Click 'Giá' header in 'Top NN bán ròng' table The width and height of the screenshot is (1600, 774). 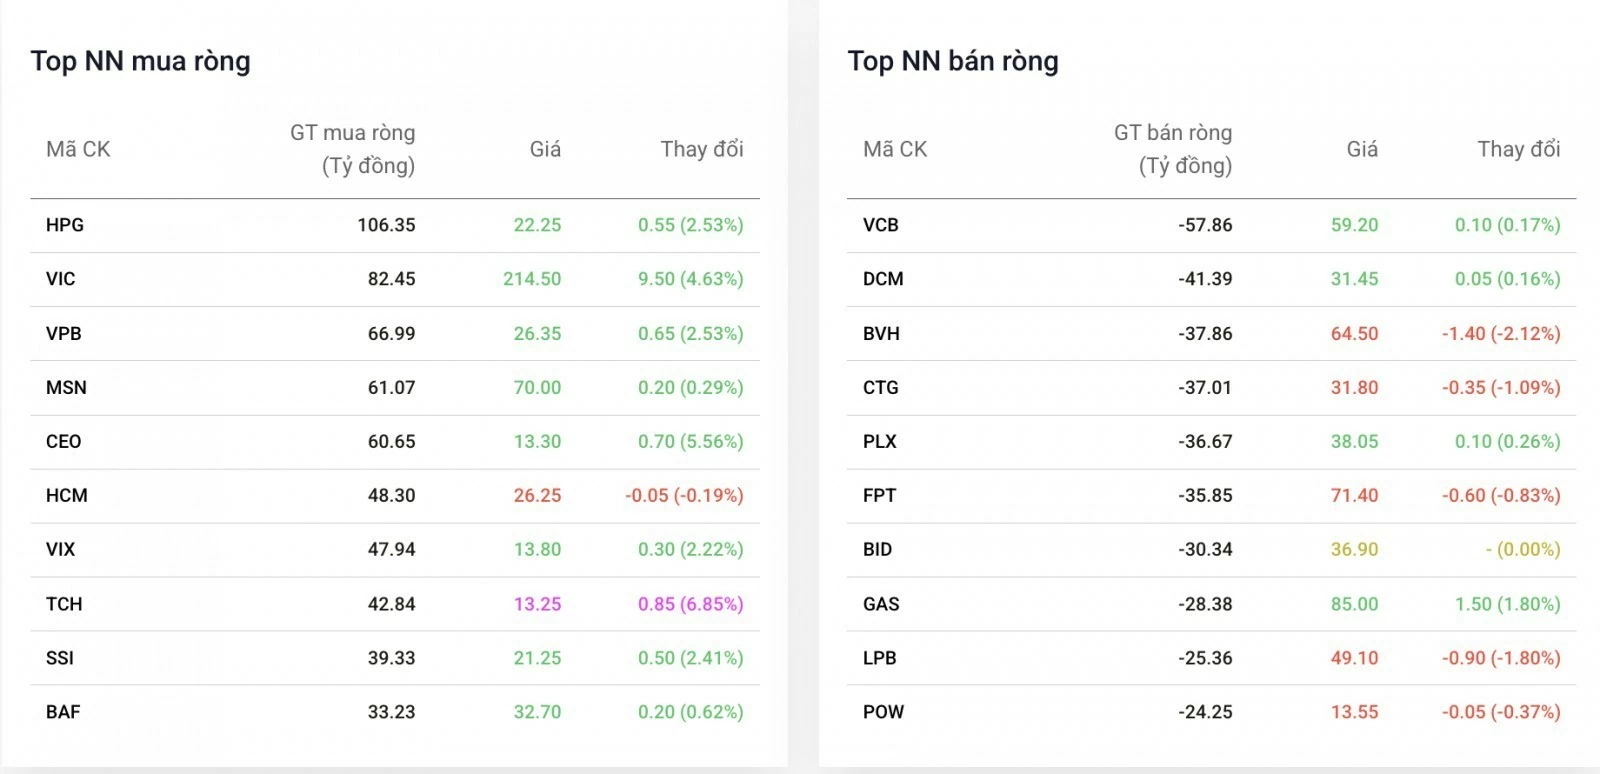pos(1362,149)
